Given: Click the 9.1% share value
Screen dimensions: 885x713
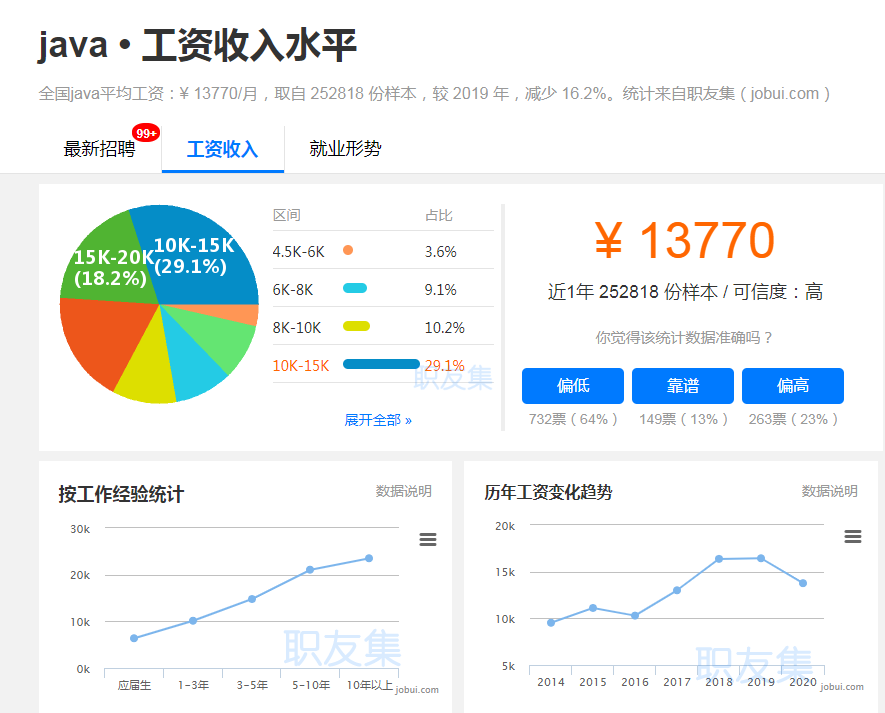Looking at the screenshot, I should (441, 290).
